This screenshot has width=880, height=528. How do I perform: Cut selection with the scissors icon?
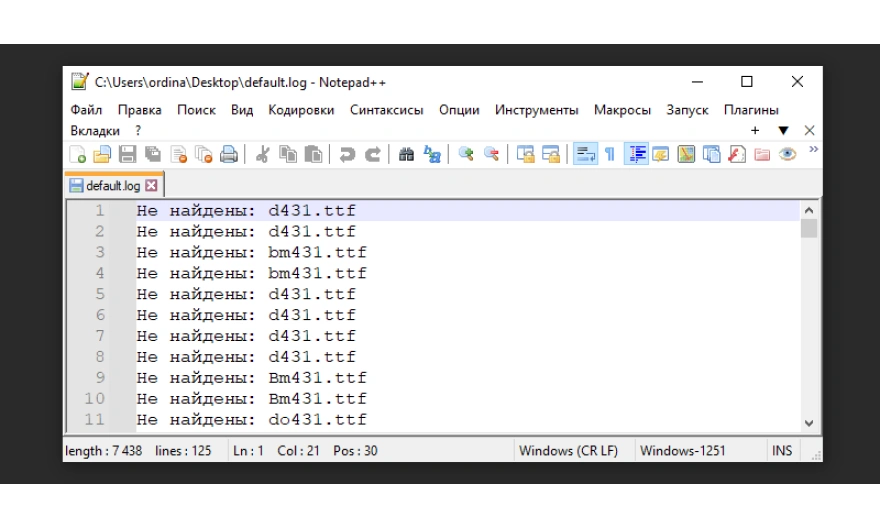(x=262, y=154)
